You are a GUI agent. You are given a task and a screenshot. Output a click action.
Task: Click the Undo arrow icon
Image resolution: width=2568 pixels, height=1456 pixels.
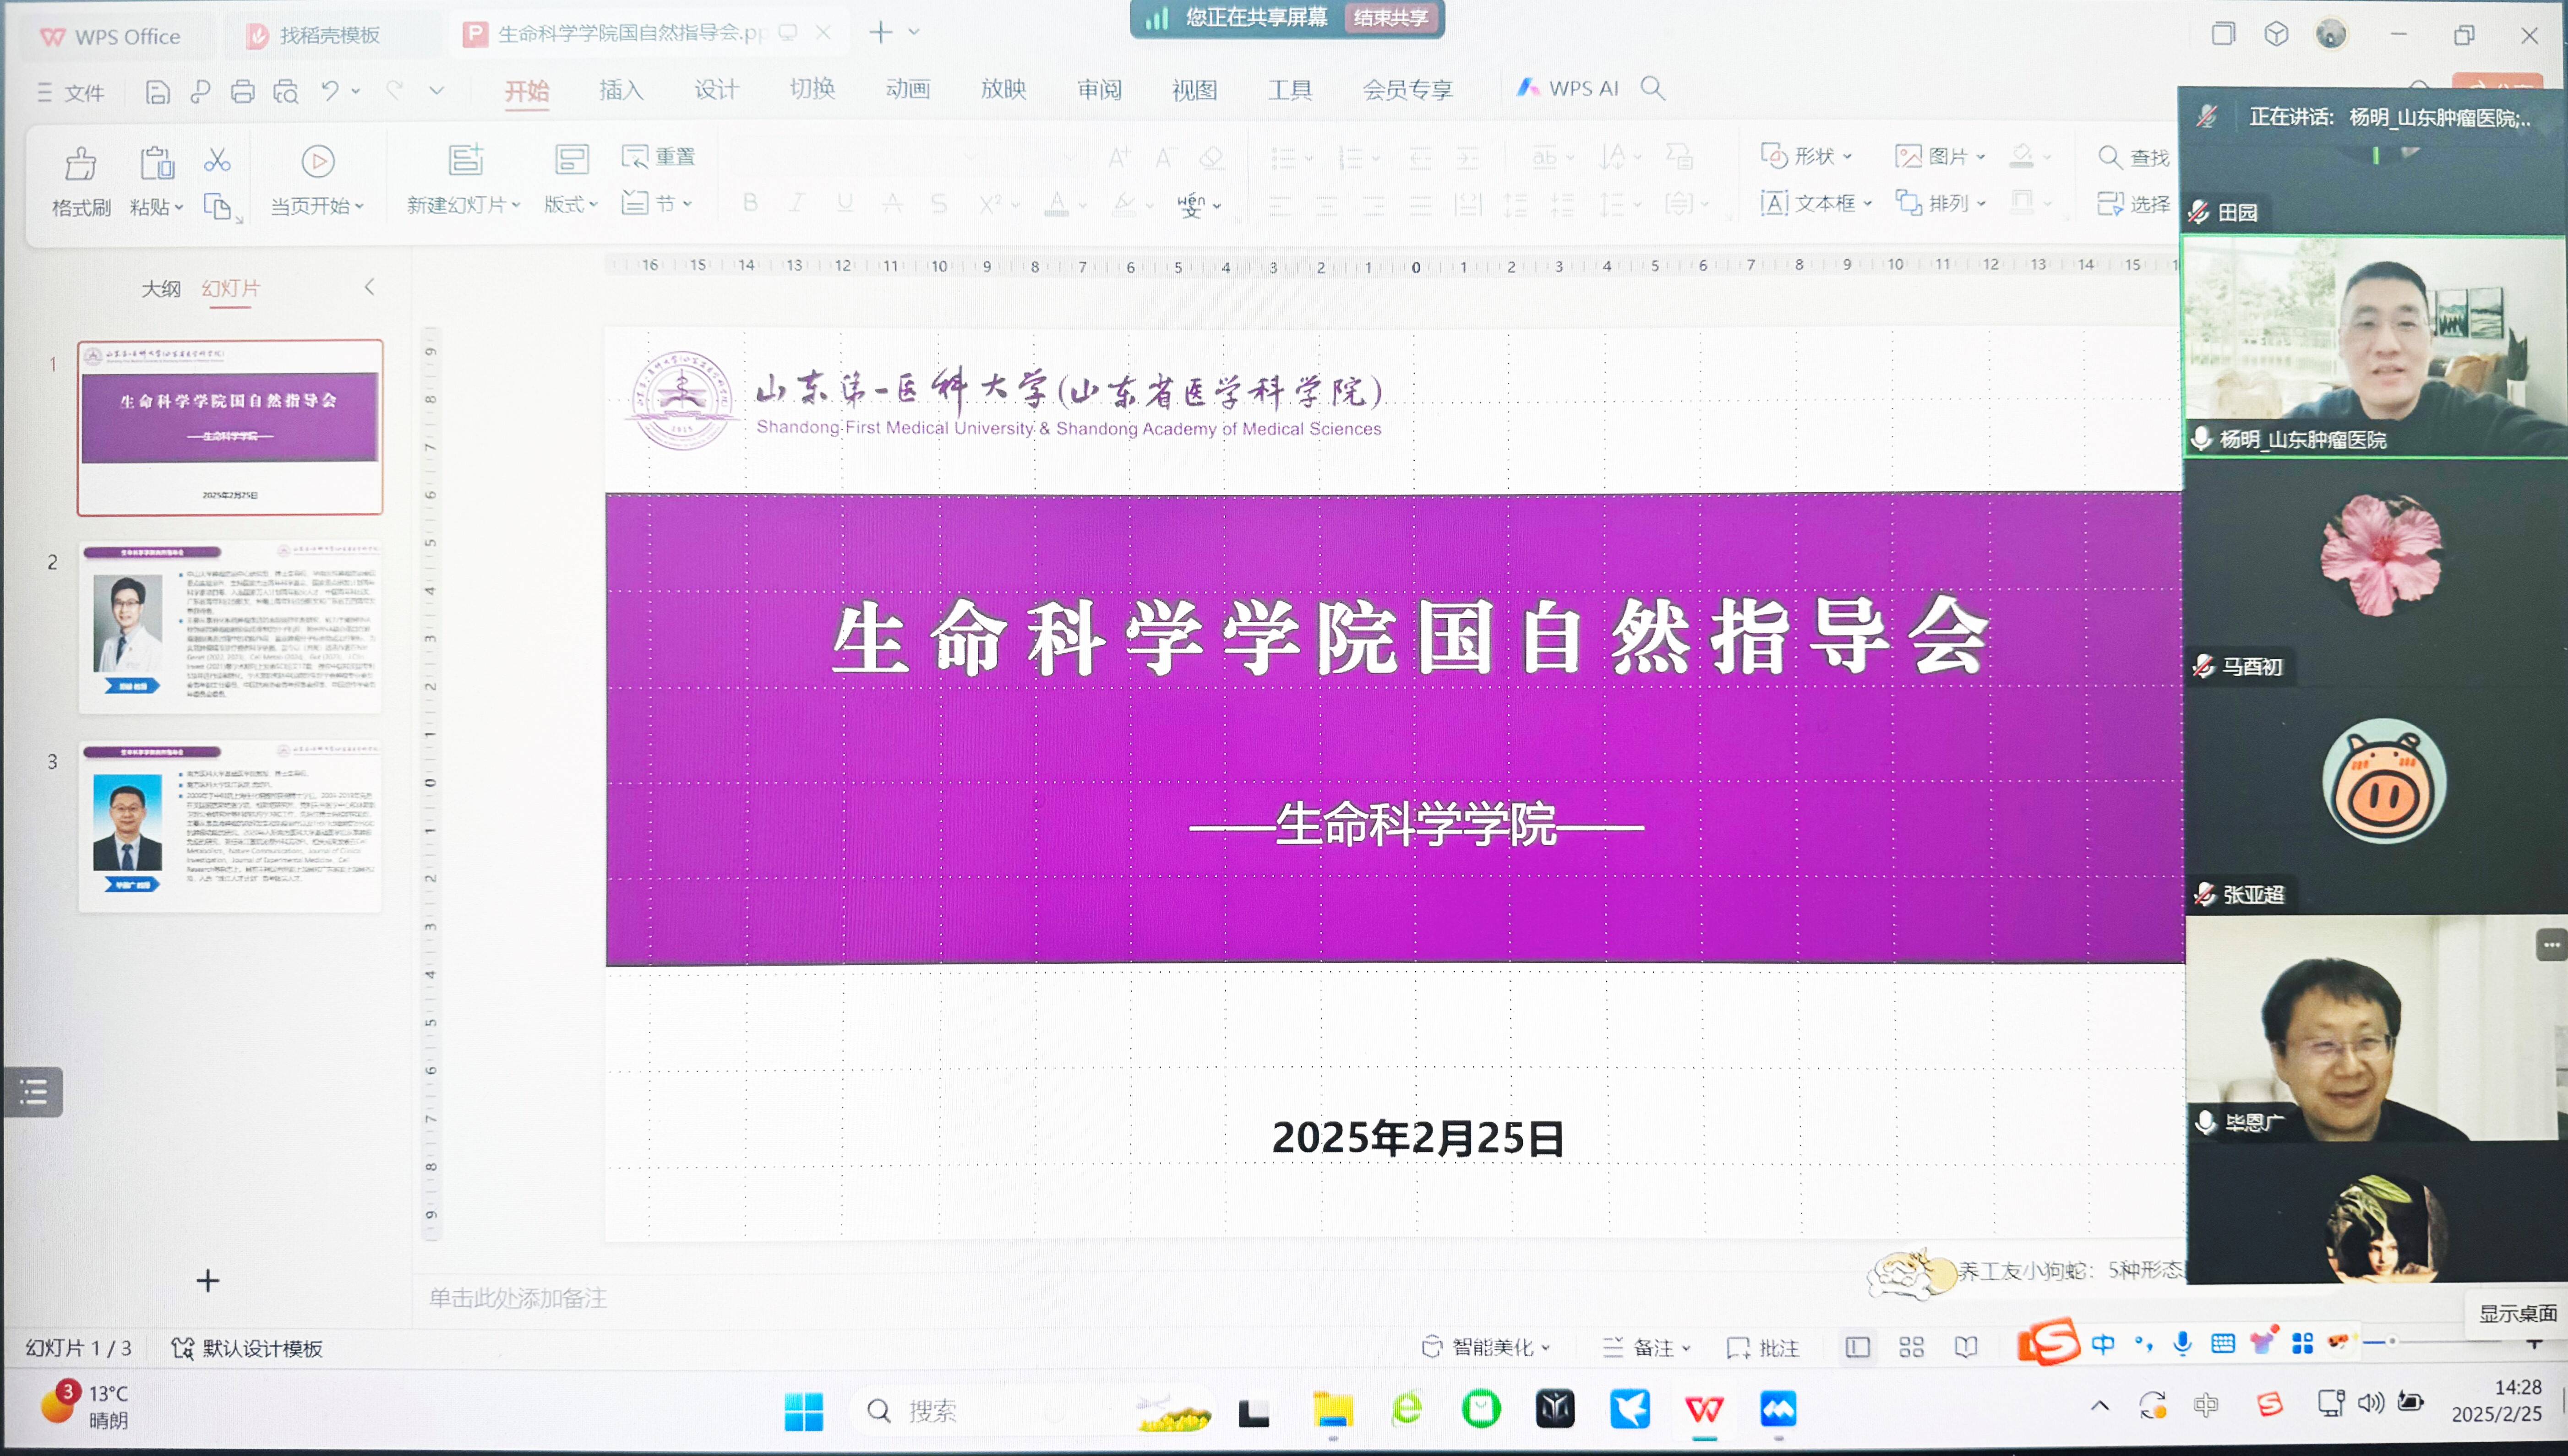pos(330,91)
